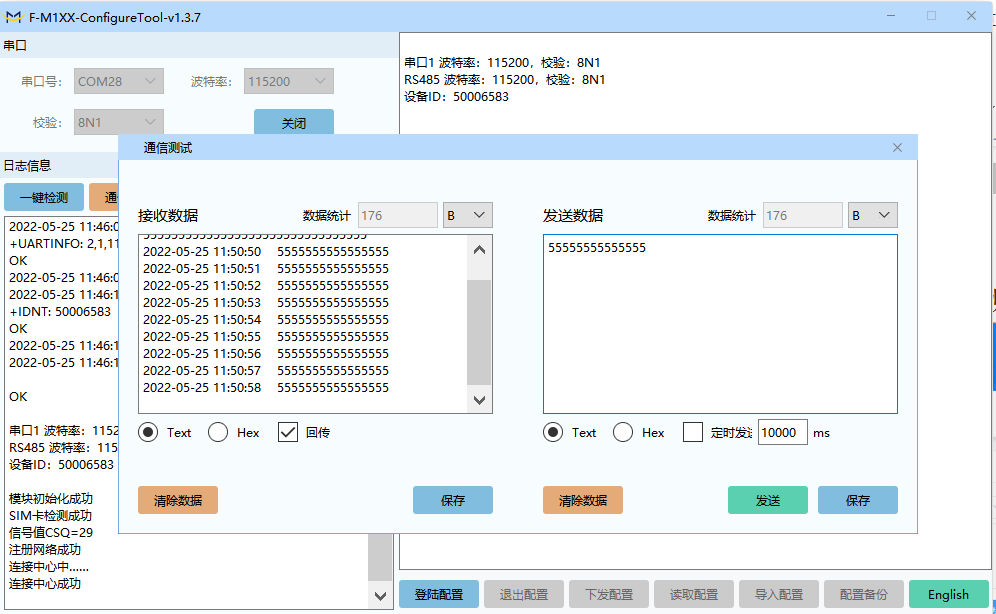Click the received data scrollbar thumb

480,332
